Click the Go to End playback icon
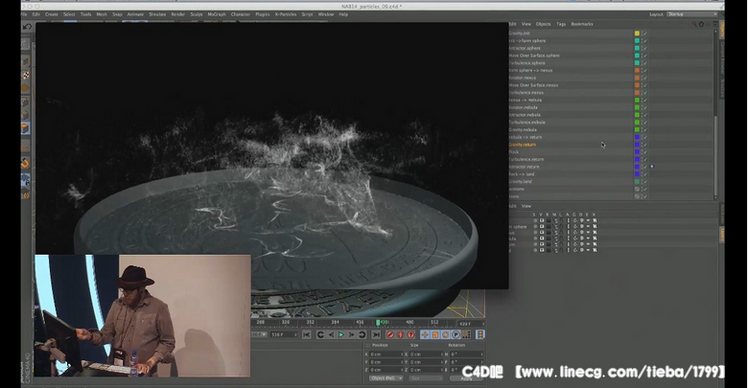The height and width of the screenshot is (388, 750). point(376,335)
